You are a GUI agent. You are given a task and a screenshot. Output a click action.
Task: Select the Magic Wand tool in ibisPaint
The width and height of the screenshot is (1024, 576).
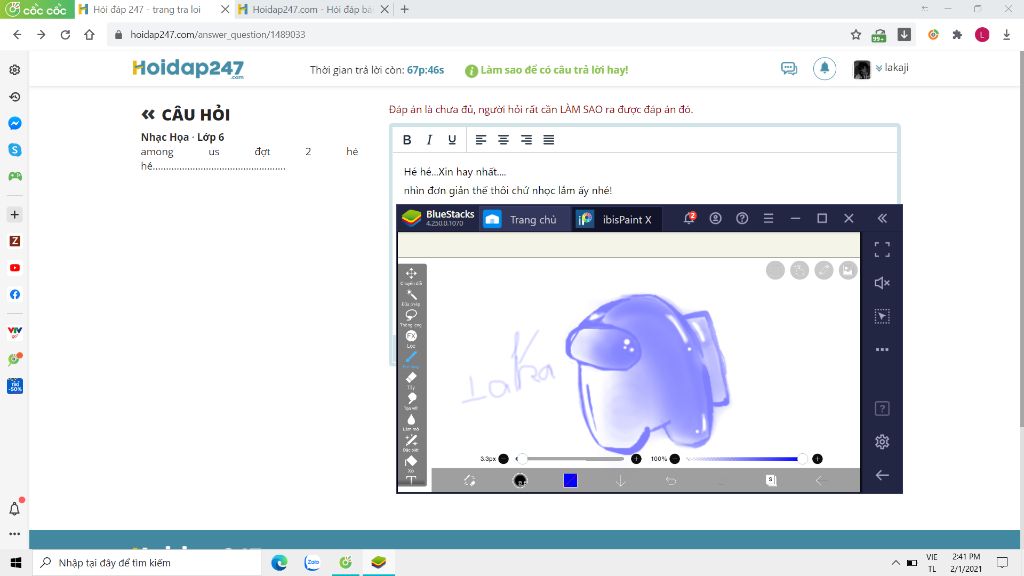tap(411, 295)
